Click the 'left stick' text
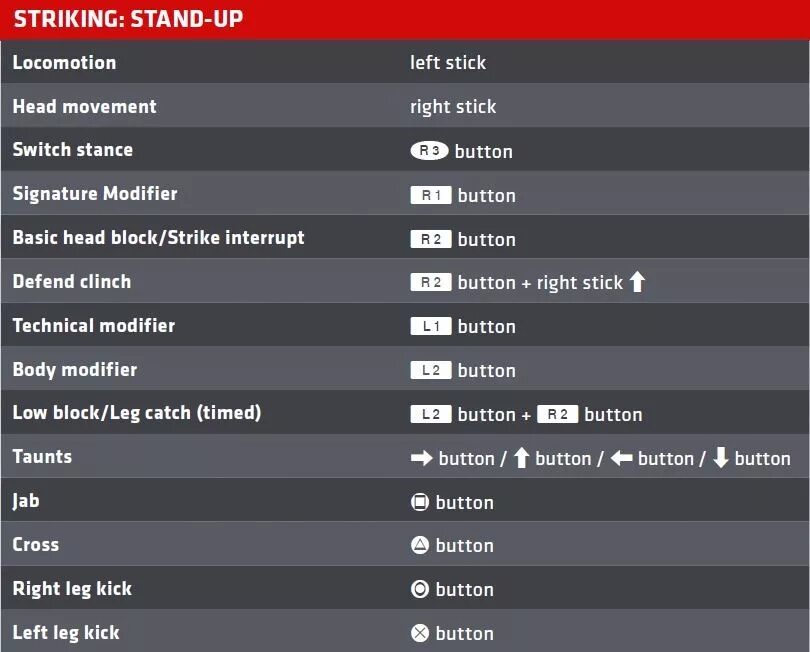The height and width of the screenshot is (652, 810). point(448,63)
